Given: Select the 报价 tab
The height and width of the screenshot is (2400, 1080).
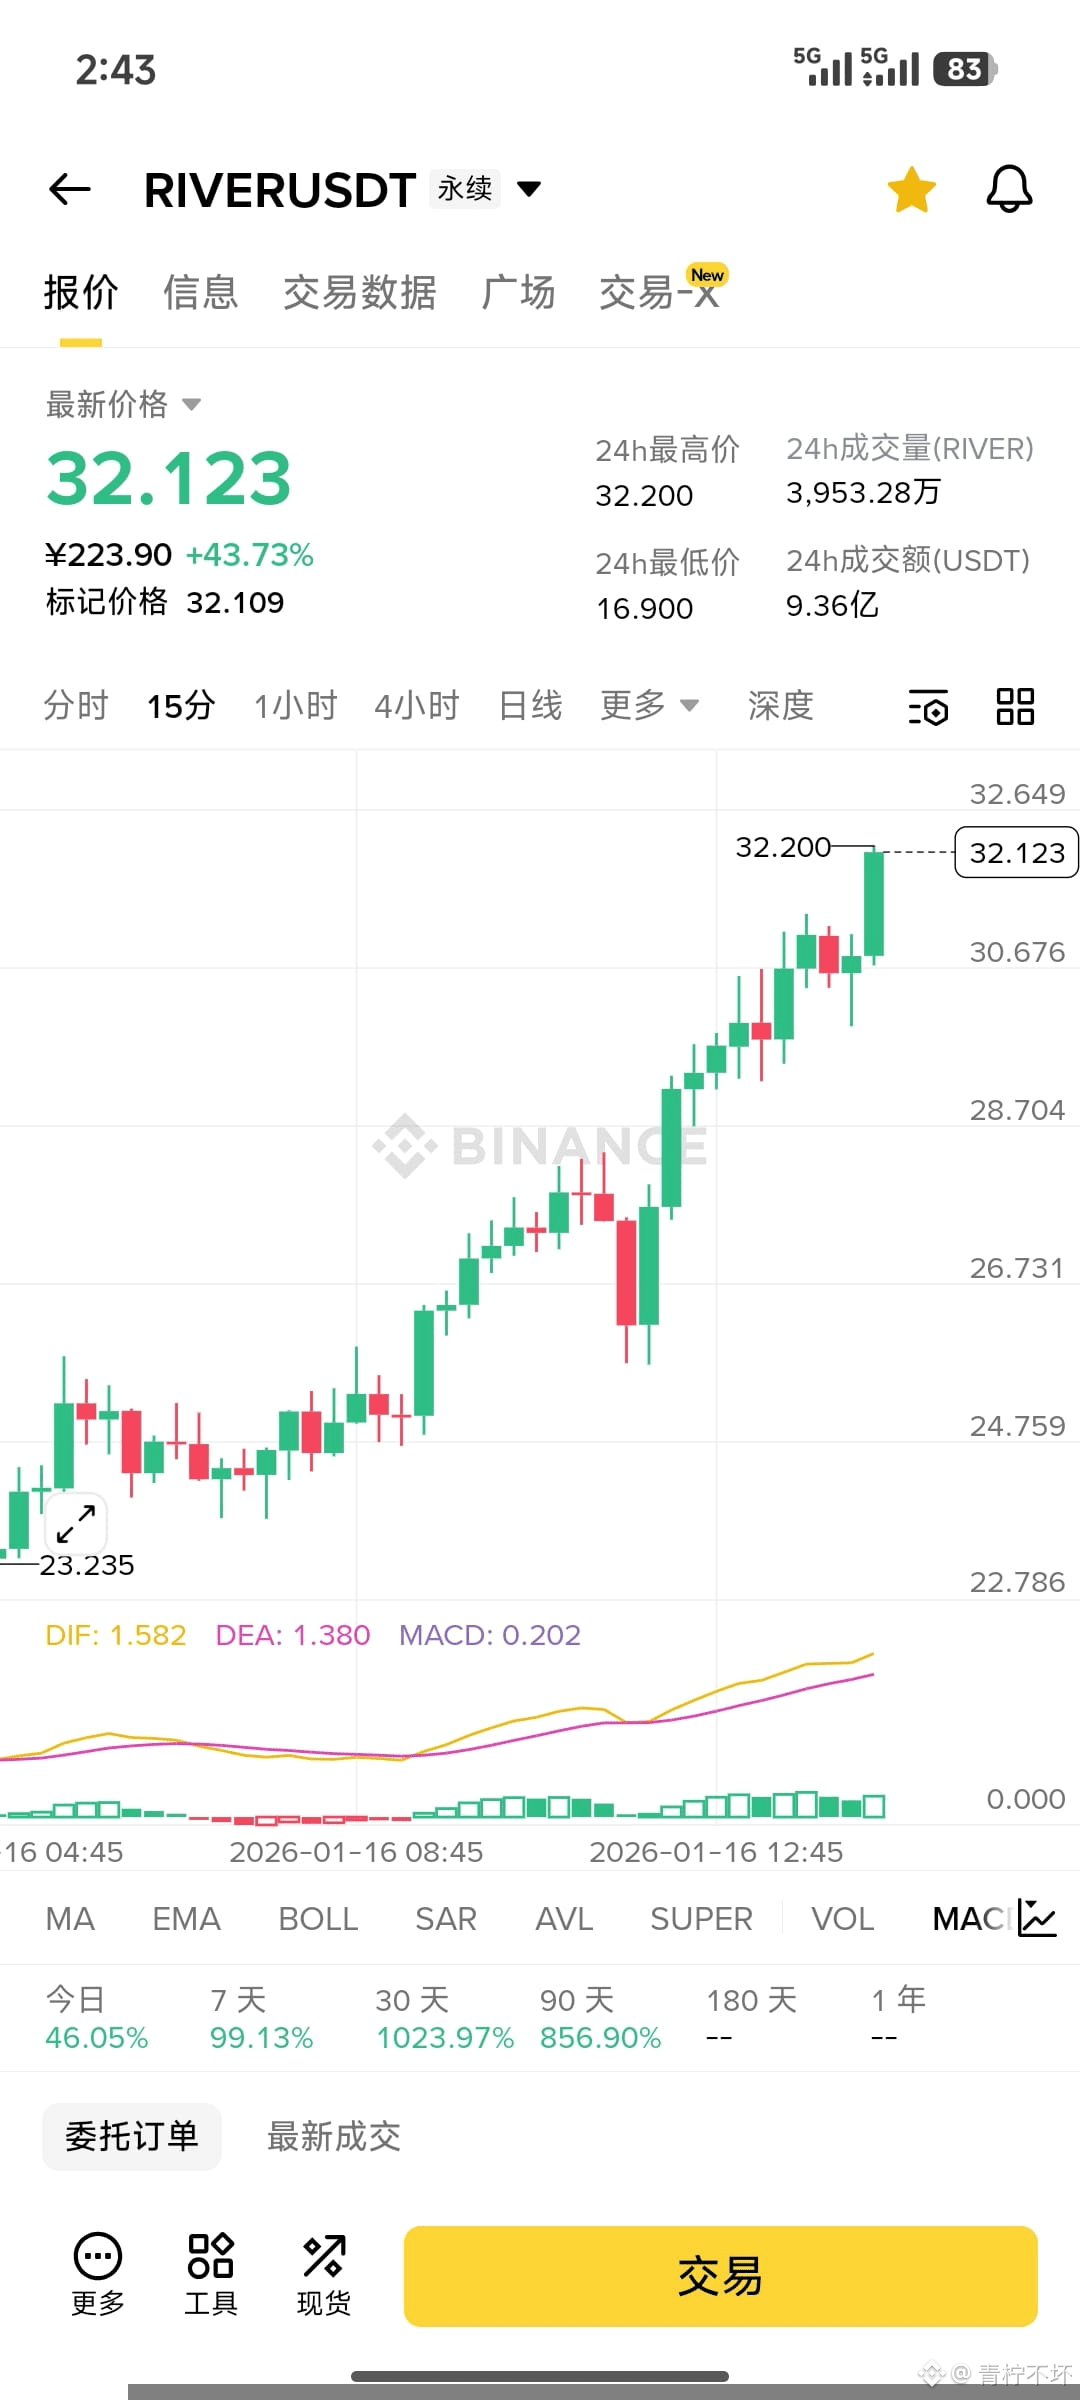Looking at the screenshot, I should pyautogui.click(x=81, y=293).
